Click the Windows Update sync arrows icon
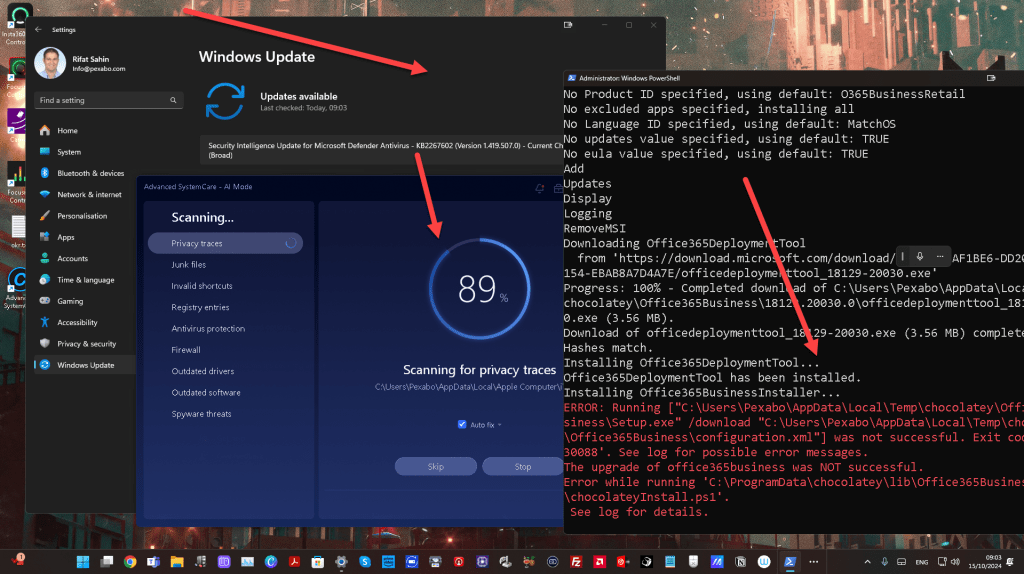The image size is (1024, 574). tap(225, 101)
